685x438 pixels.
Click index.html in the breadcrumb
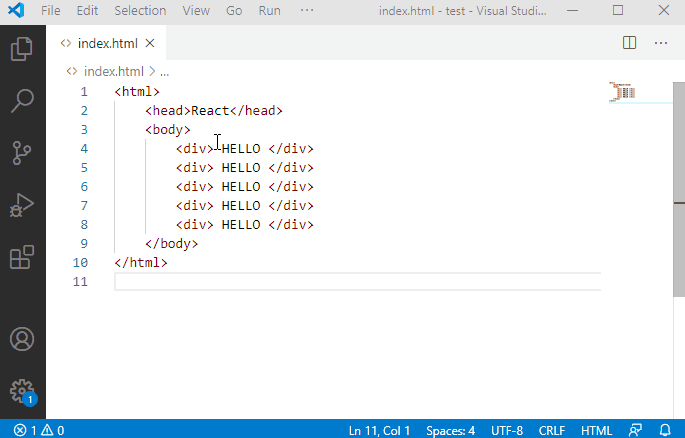pyautogui.click(x=114, y=71)
